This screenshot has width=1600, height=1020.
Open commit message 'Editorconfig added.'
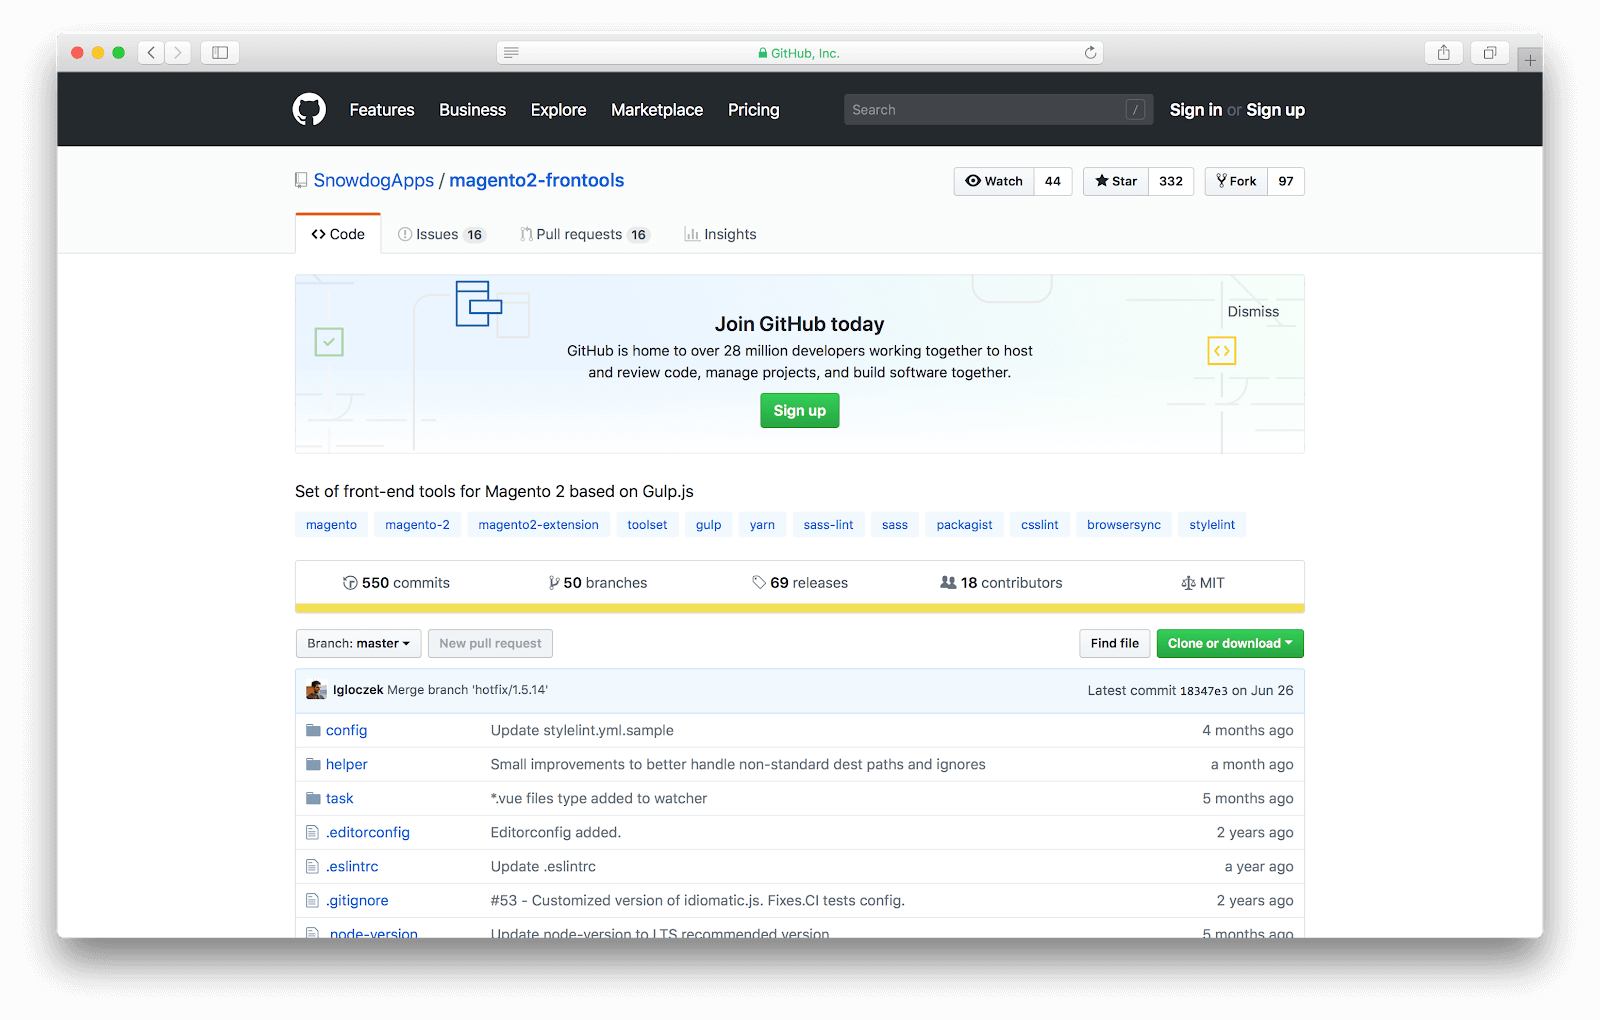coord(556,832)
